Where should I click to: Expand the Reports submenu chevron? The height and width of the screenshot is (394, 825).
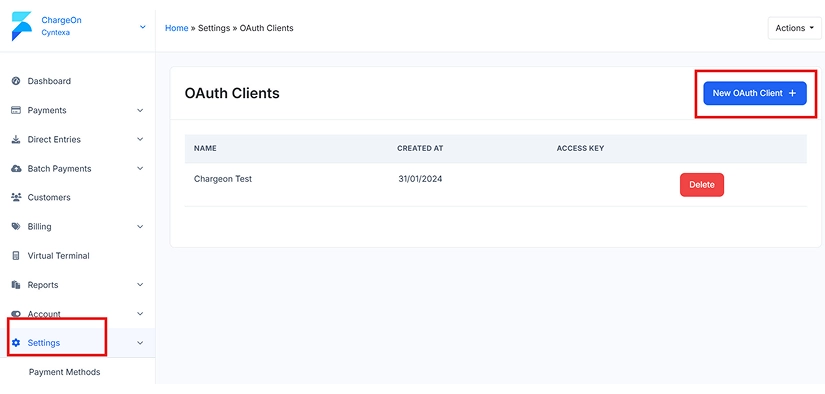[140, 285]
